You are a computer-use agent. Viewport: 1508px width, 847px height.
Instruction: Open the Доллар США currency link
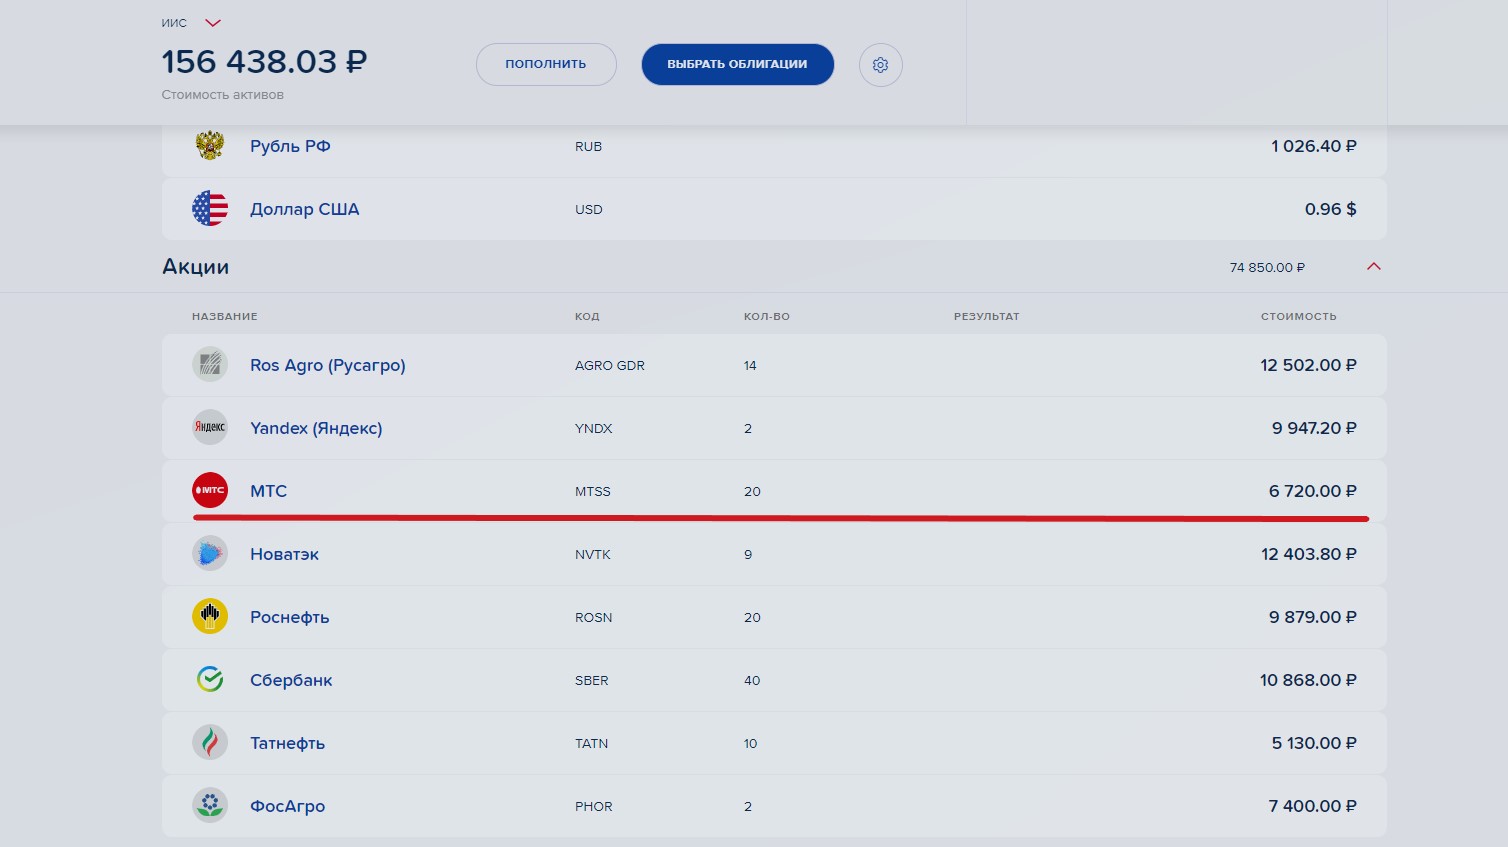click(304, 209)
